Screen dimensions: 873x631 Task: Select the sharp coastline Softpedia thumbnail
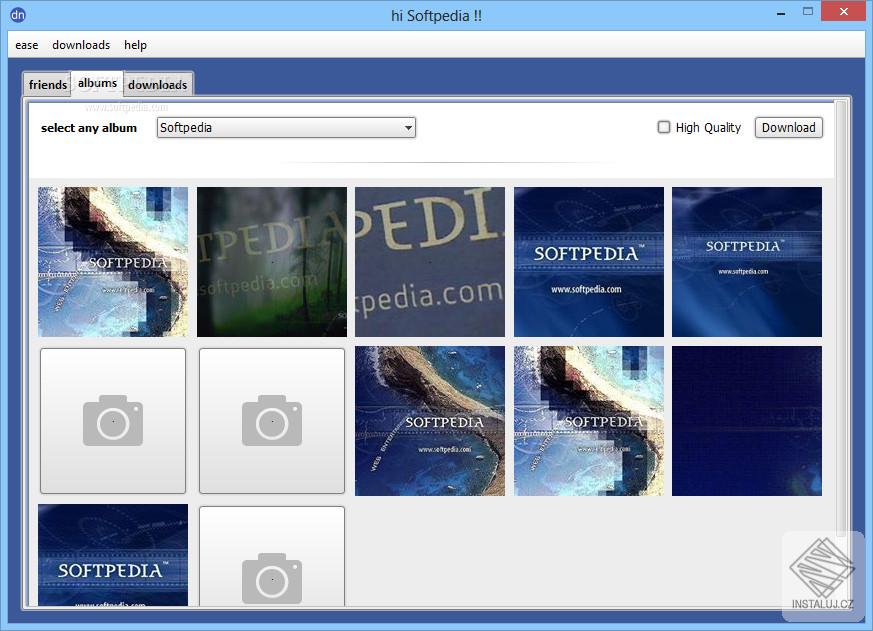(430, 420)
